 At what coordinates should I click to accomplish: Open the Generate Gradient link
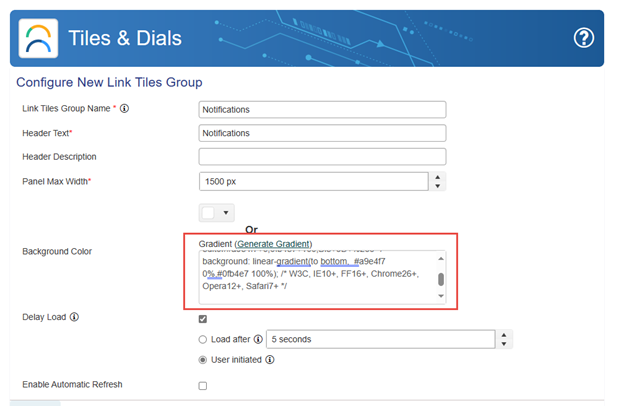[273, 244]
